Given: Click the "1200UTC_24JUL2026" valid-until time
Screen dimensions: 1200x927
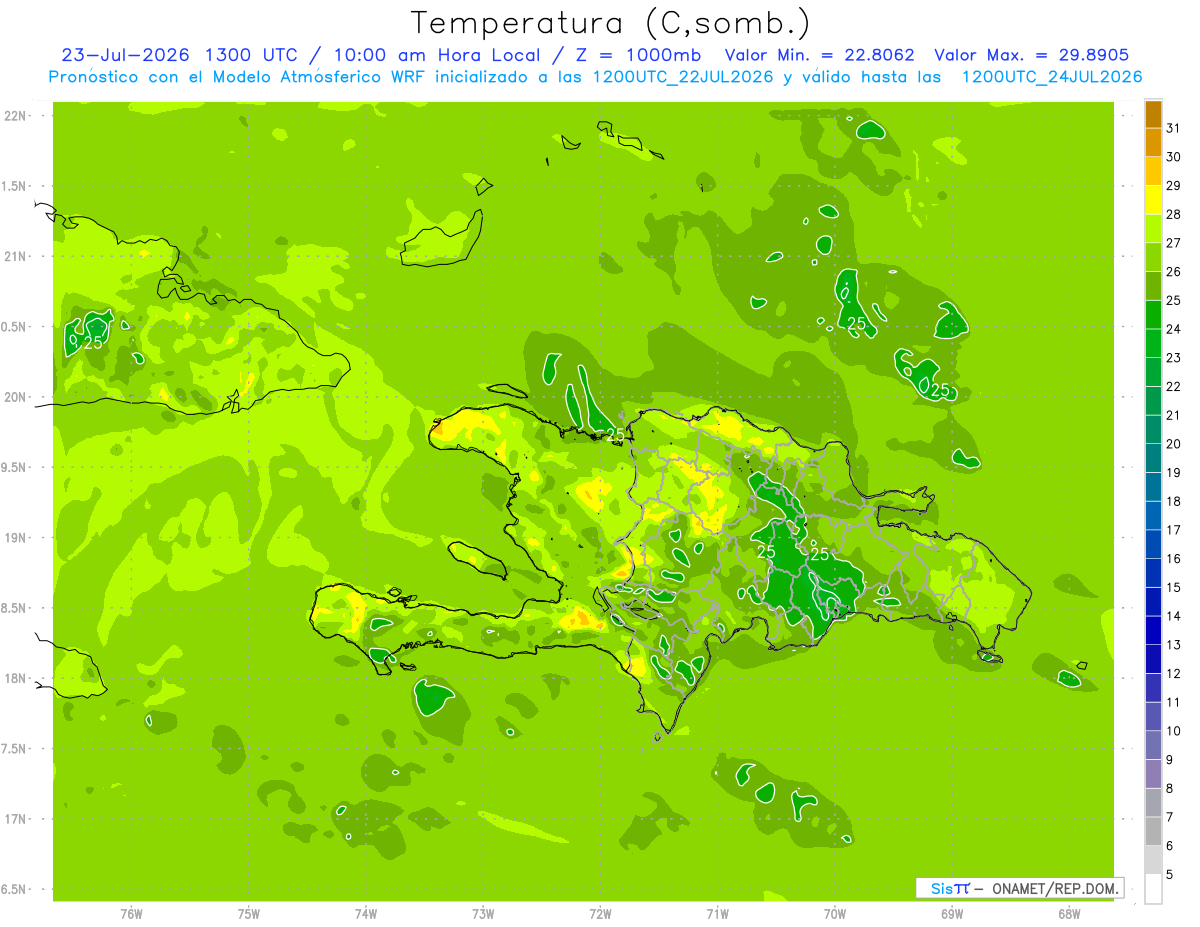Looking at the screenshot, I should click(x=1052, y=77).
